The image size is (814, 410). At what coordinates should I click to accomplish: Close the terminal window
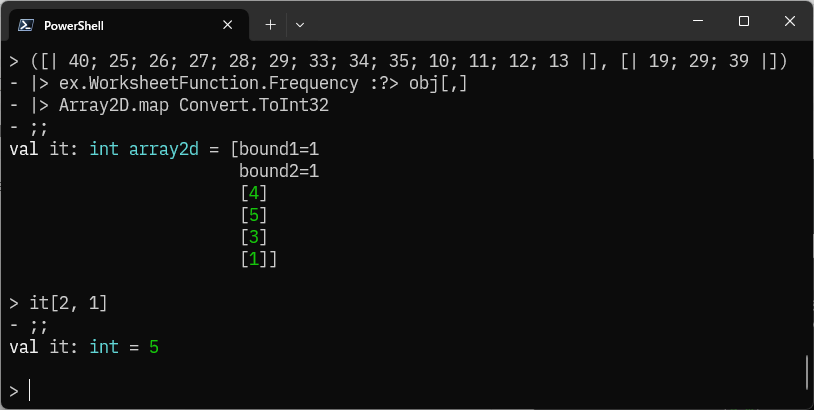click(x=790, y=21)
